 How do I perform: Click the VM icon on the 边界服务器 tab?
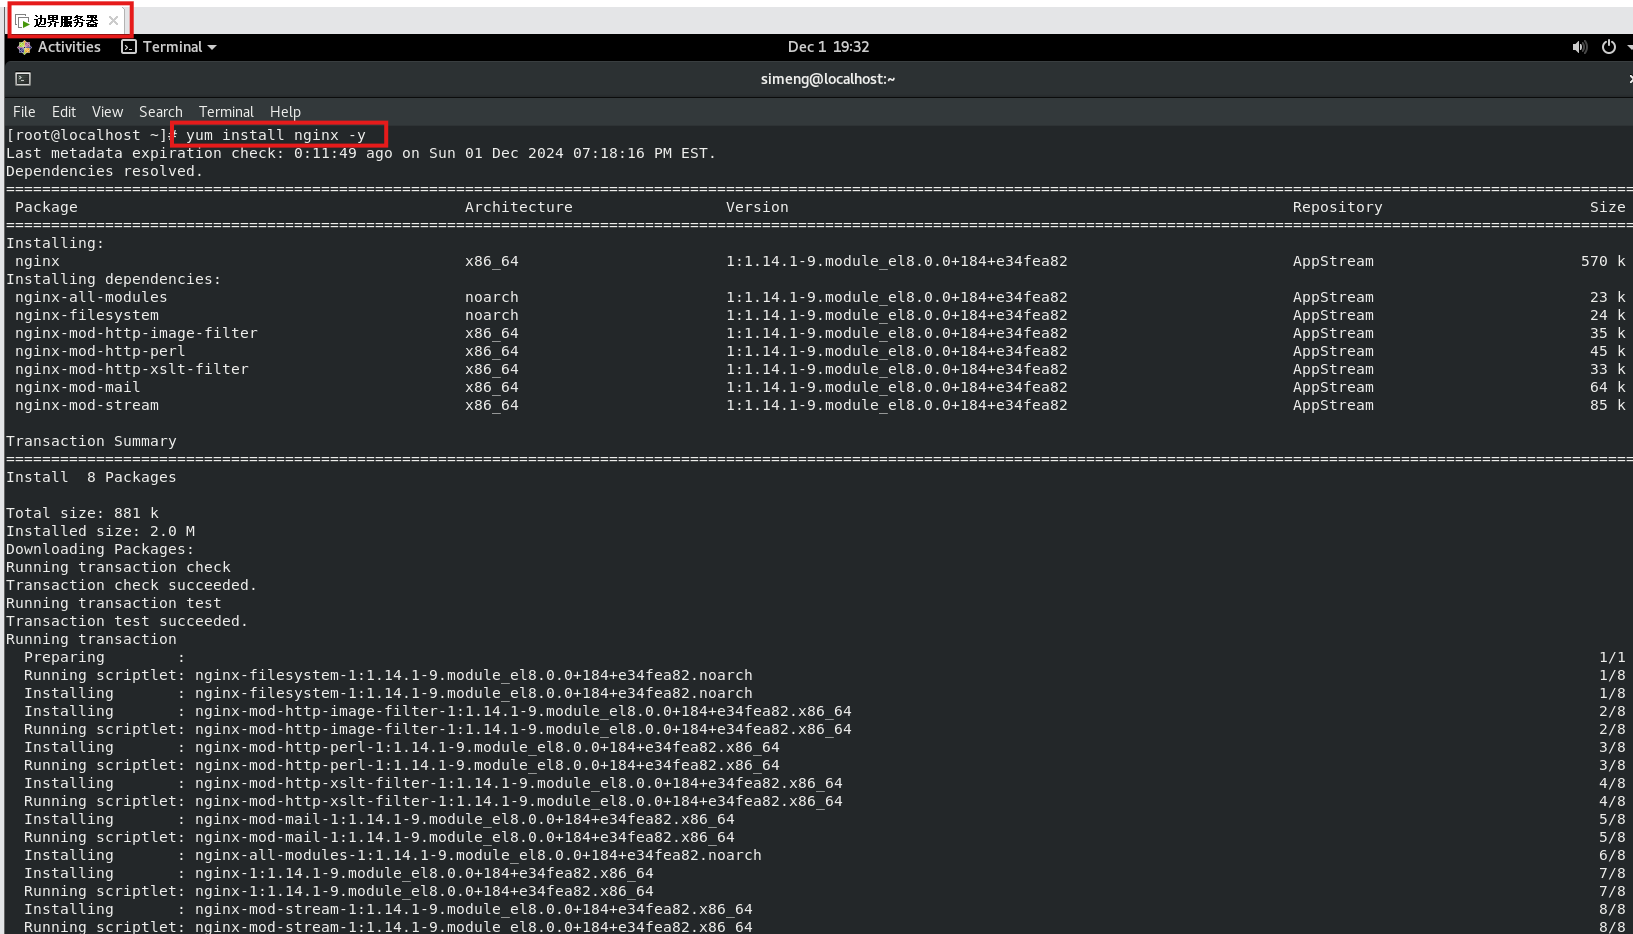click(x=22, y=21)
